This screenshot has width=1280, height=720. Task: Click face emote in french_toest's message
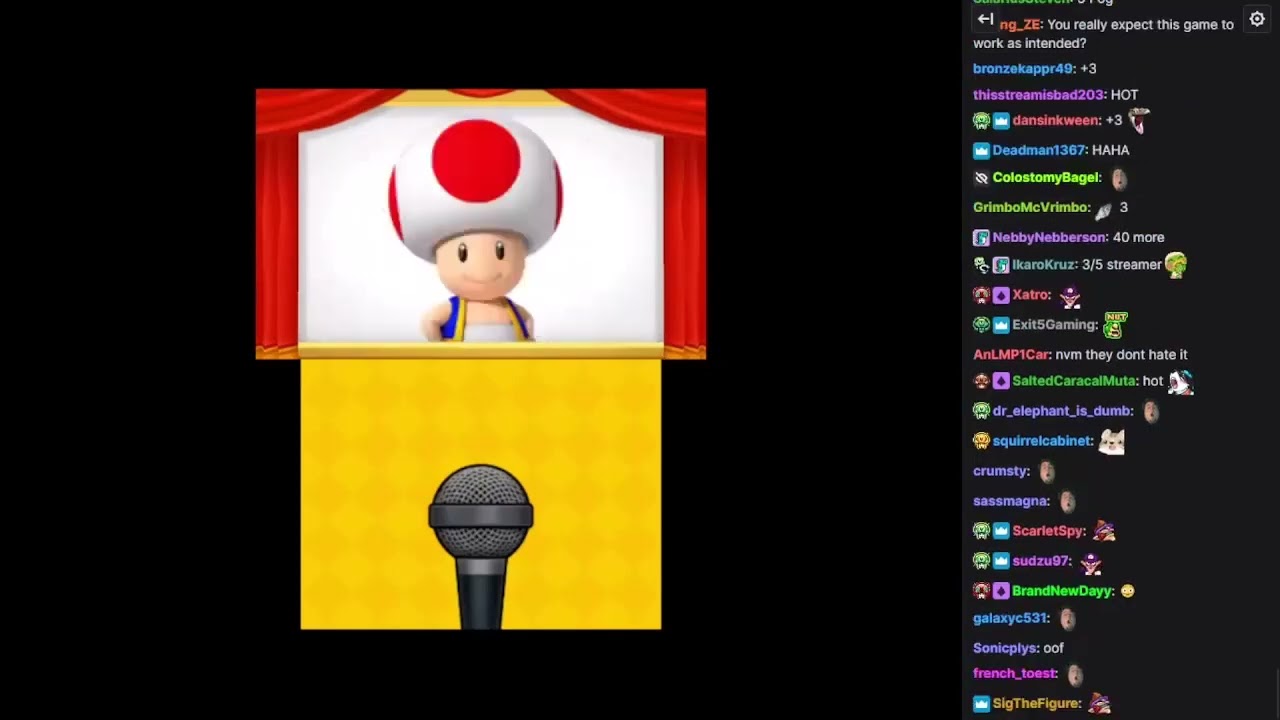tap(1075, 675)
